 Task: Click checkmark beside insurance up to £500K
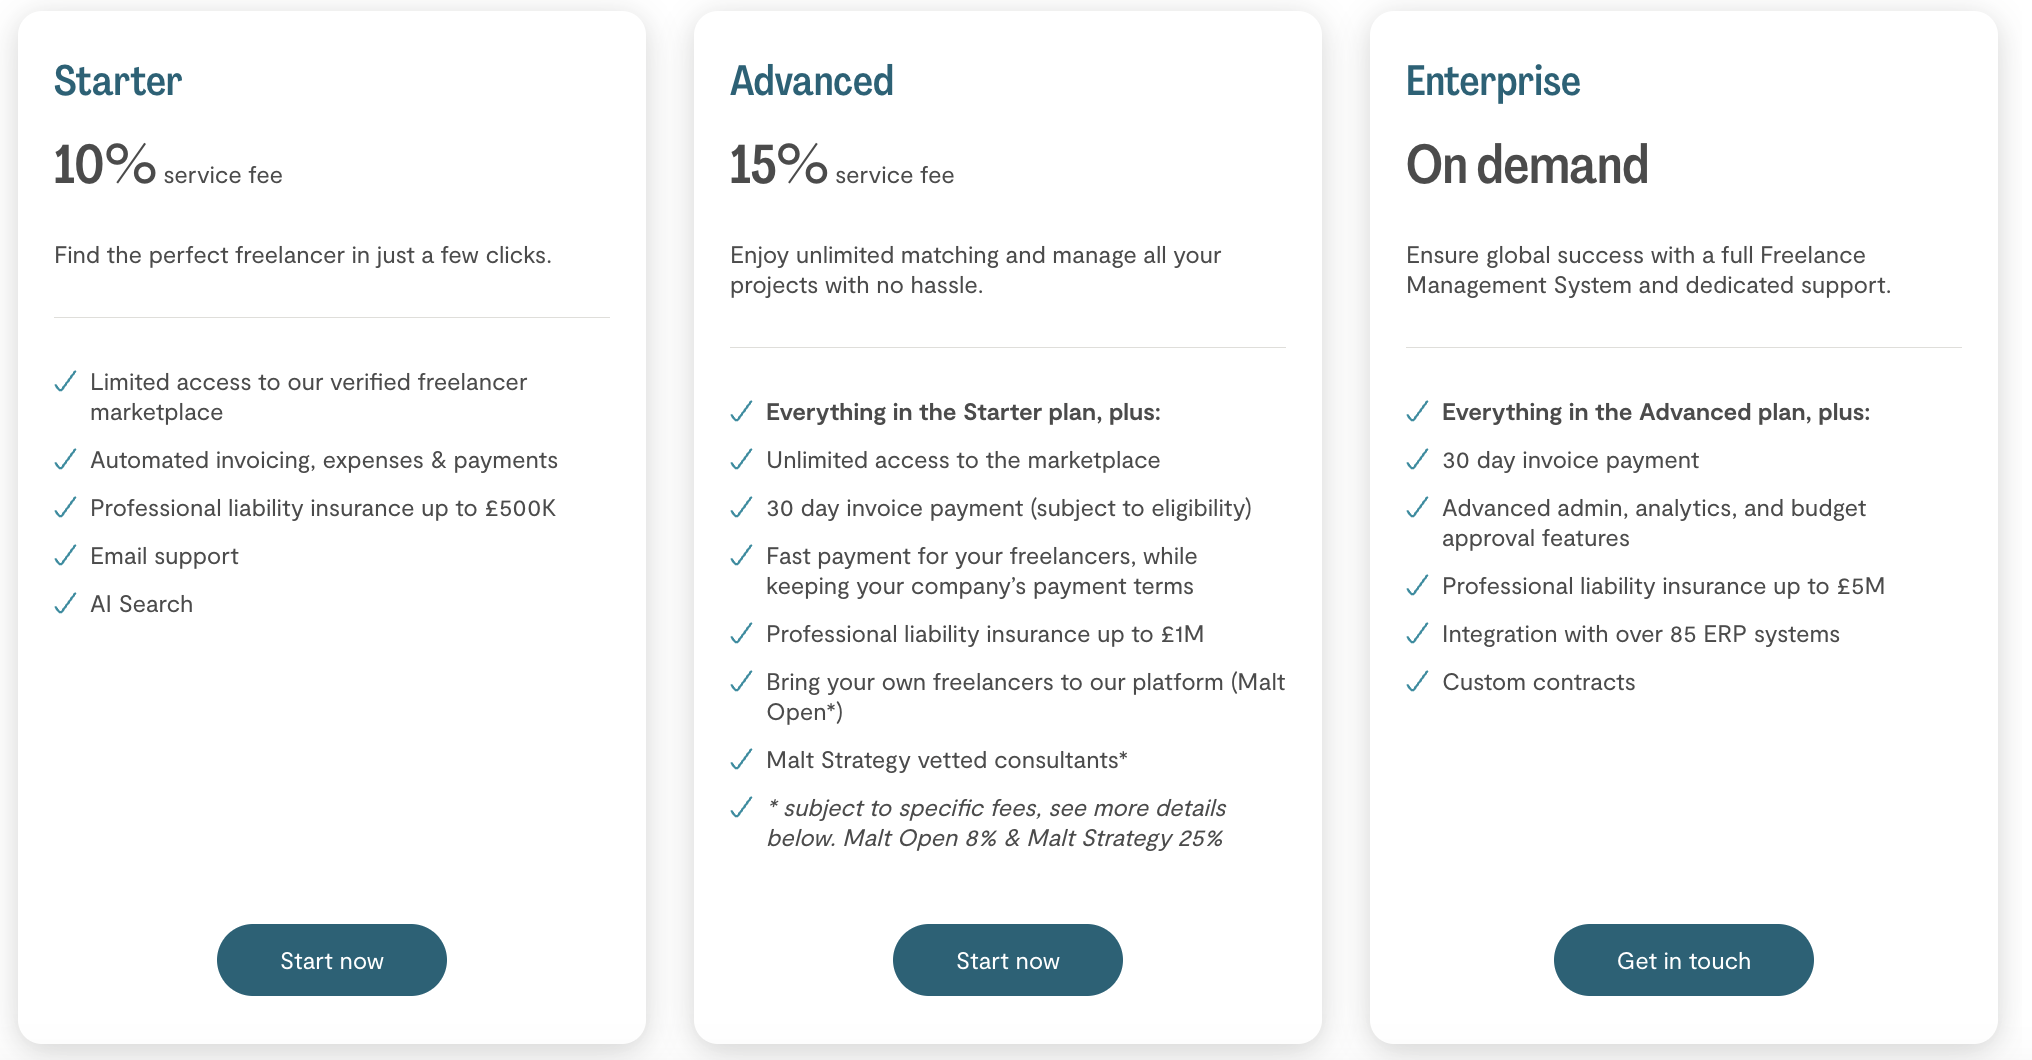[x=66, y=508]
